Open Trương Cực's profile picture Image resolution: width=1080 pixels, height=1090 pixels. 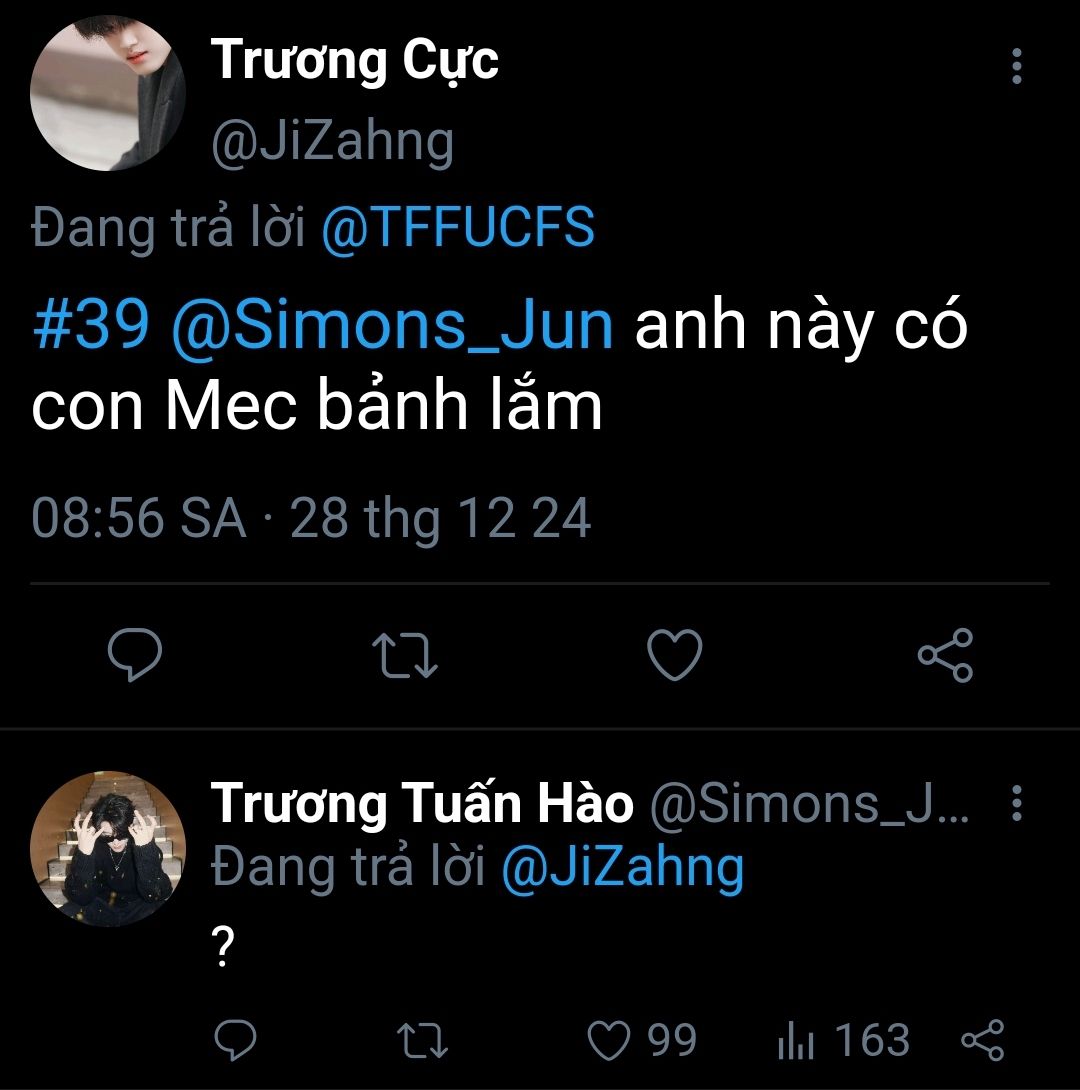coord(108,93)
